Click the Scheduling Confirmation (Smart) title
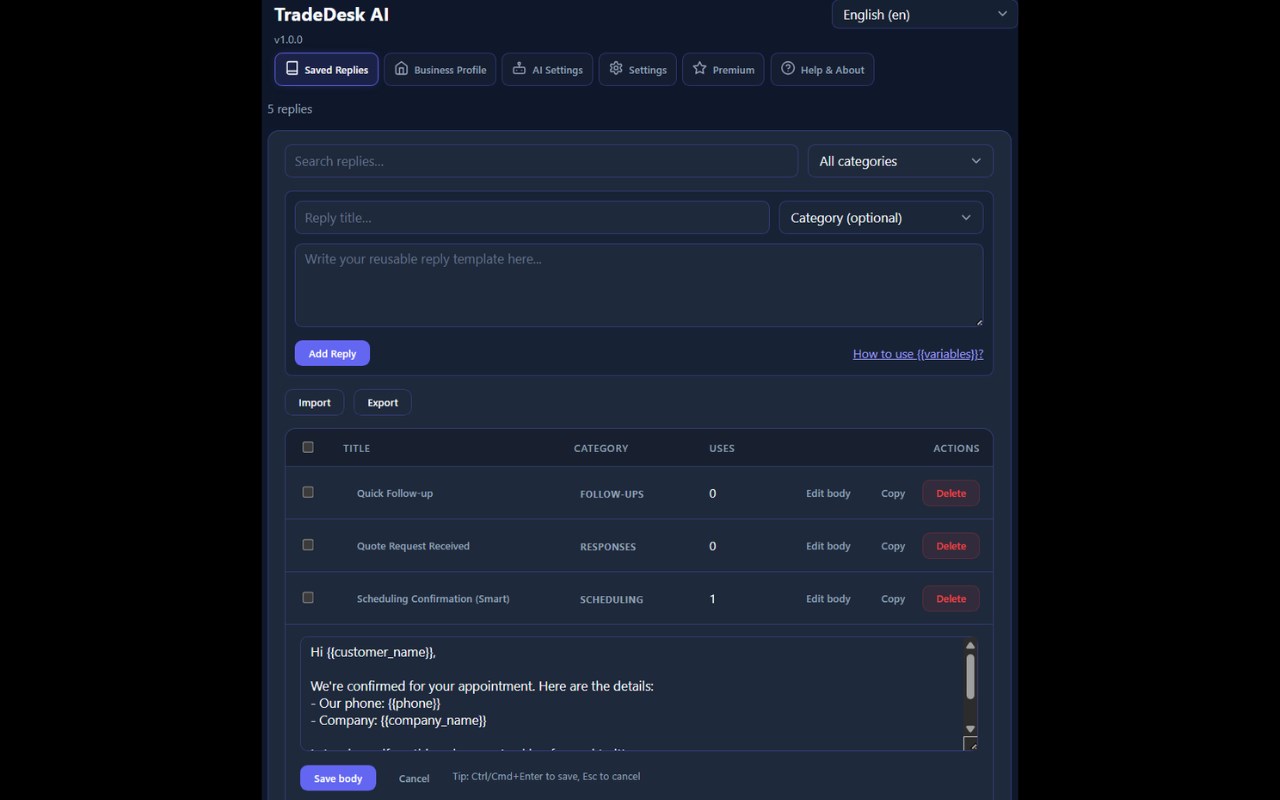 click(x=433, y=599)
